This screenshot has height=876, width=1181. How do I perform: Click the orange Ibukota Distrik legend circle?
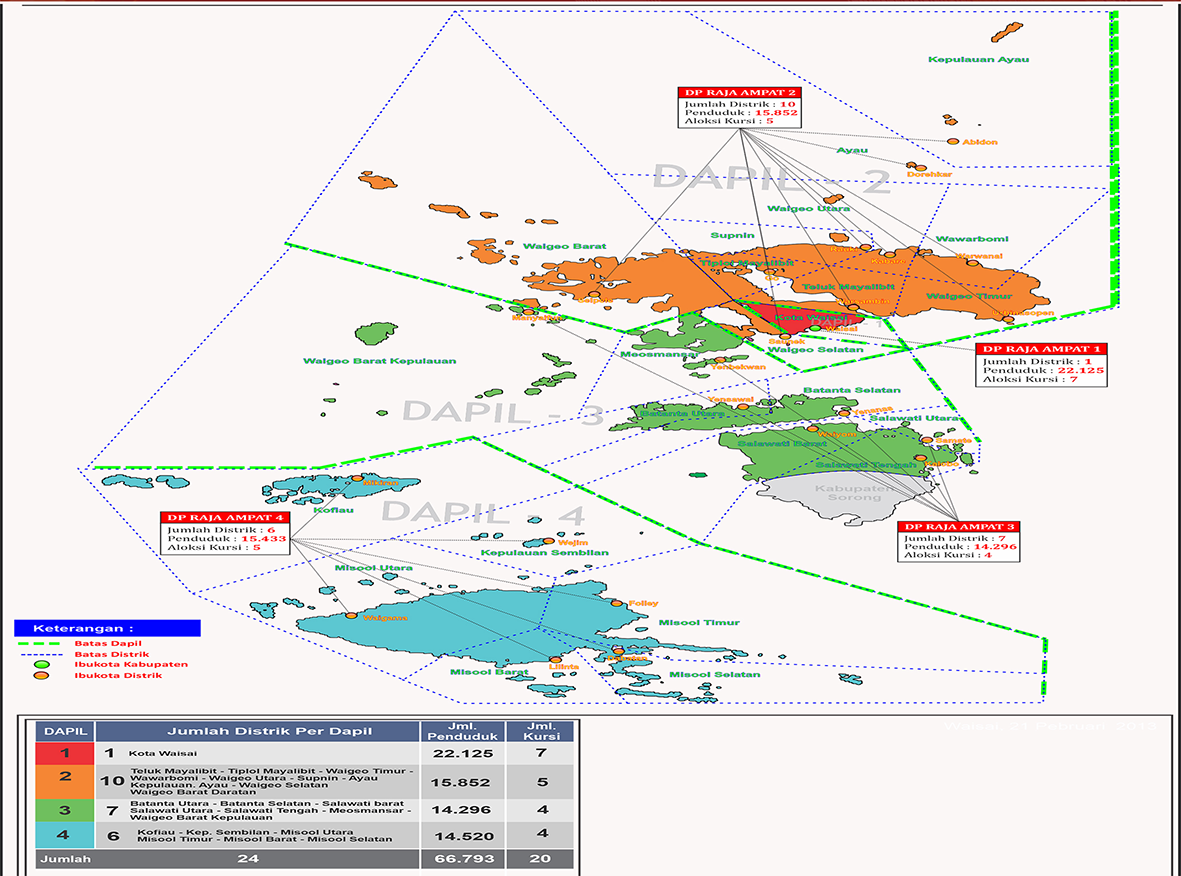pyautogui.click(x=42, y=676)
